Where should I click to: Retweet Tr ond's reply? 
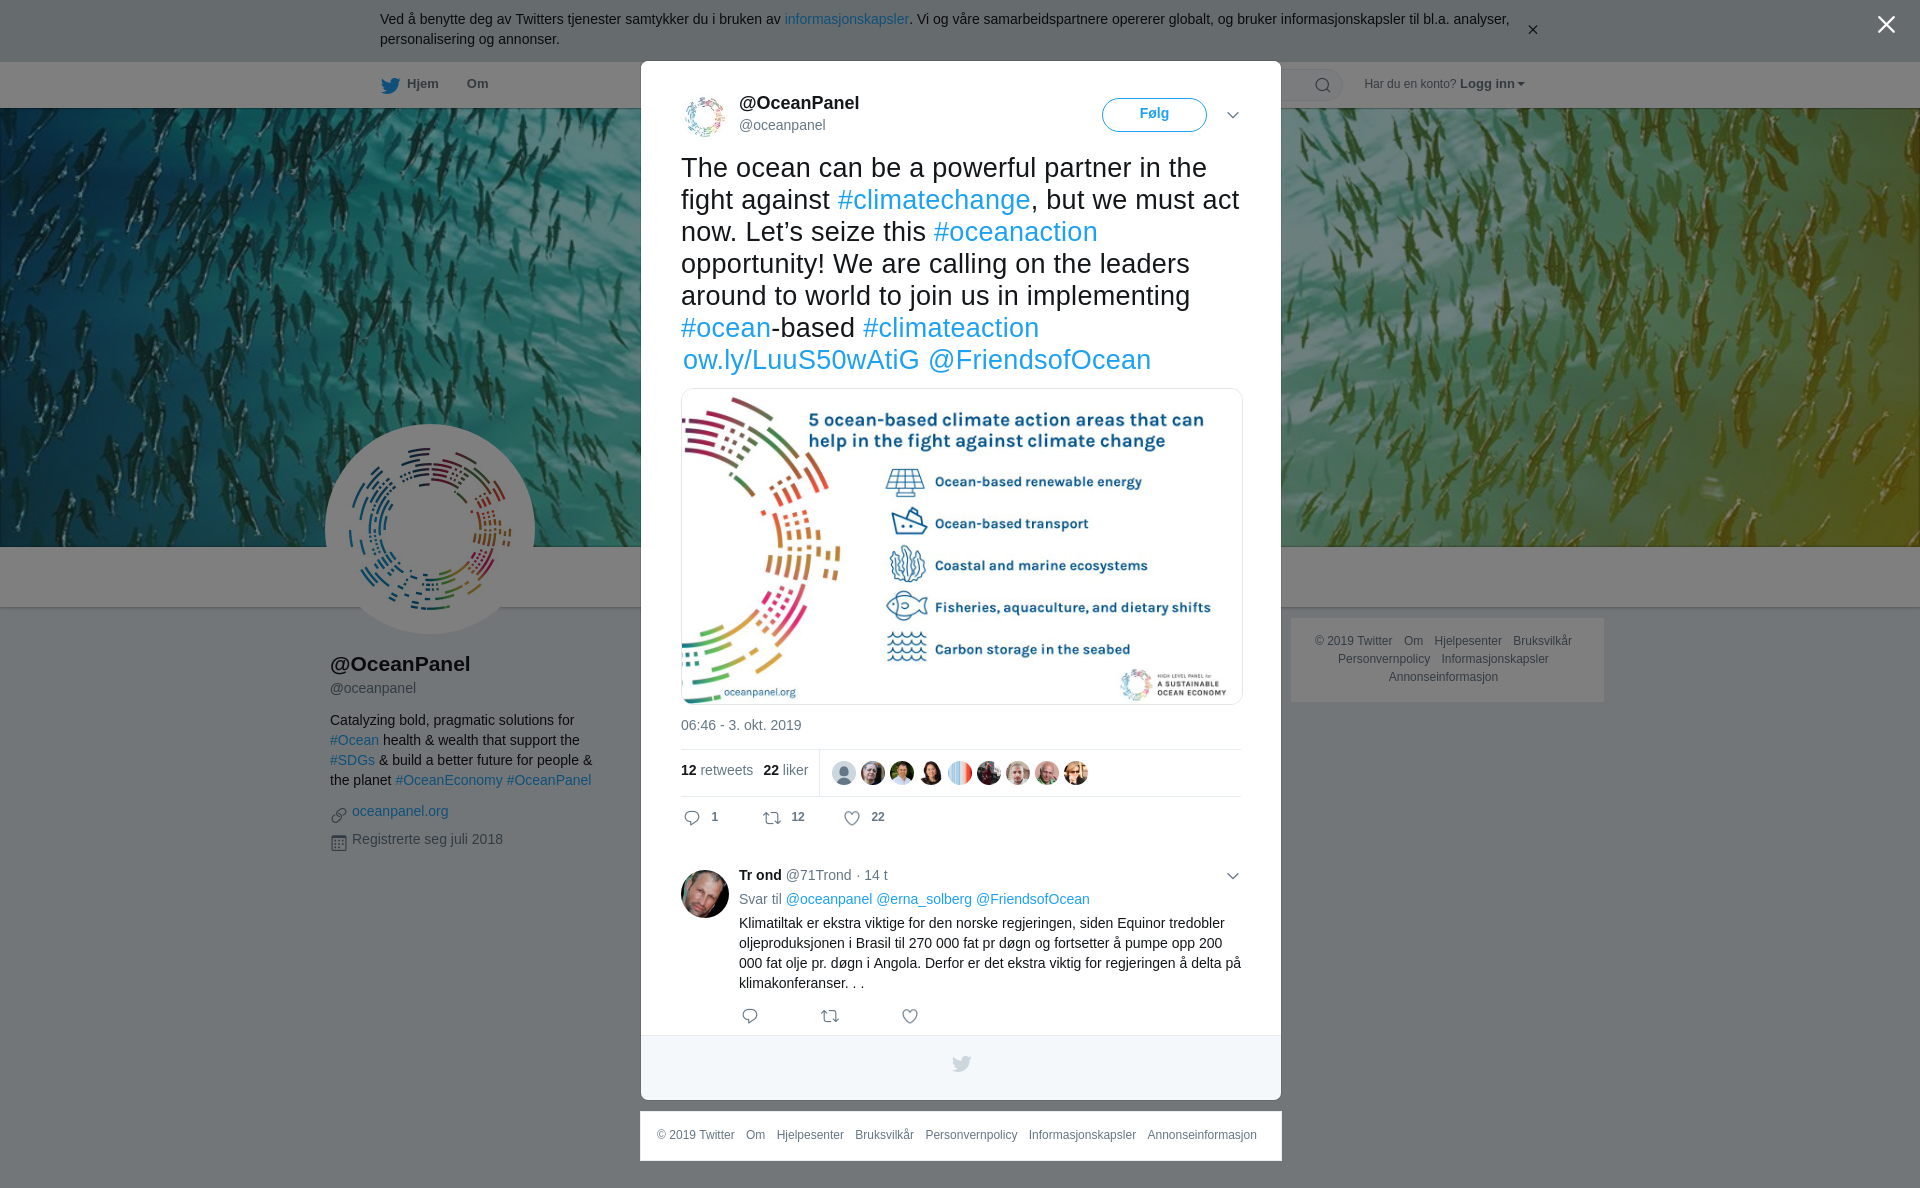tap(830, 1016)
